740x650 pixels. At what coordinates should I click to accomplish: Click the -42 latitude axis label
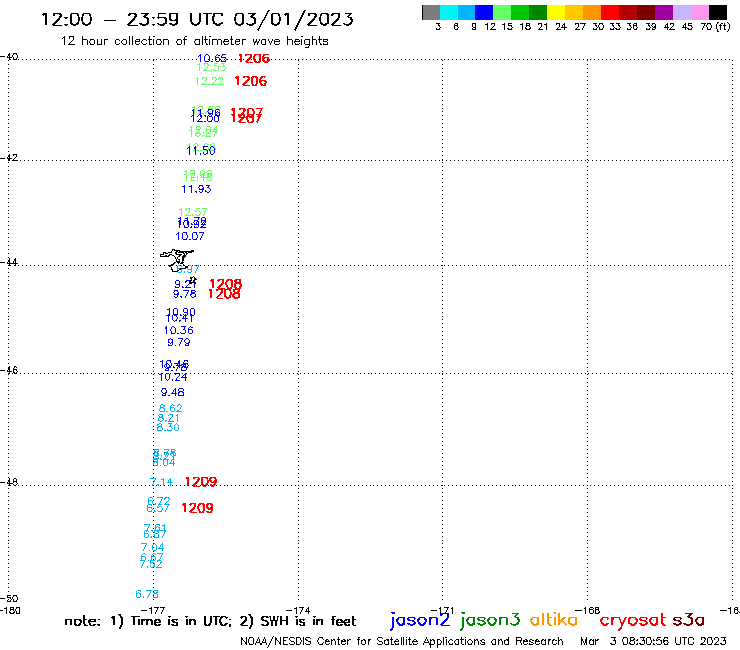[9, 158]
